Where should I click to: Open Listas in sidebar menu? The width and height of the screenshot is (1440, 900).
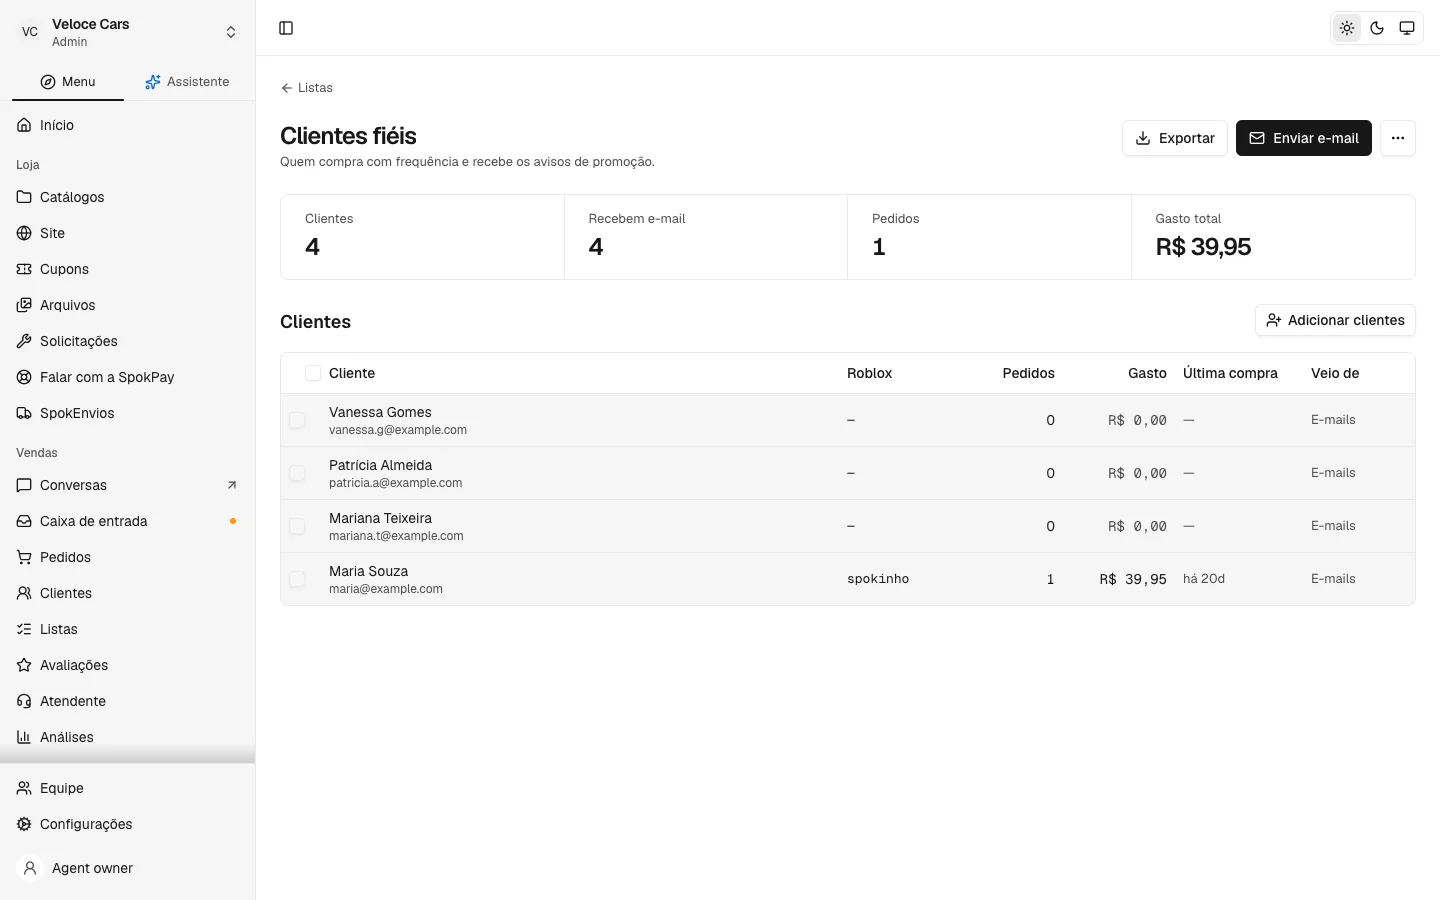coord(127,629)
